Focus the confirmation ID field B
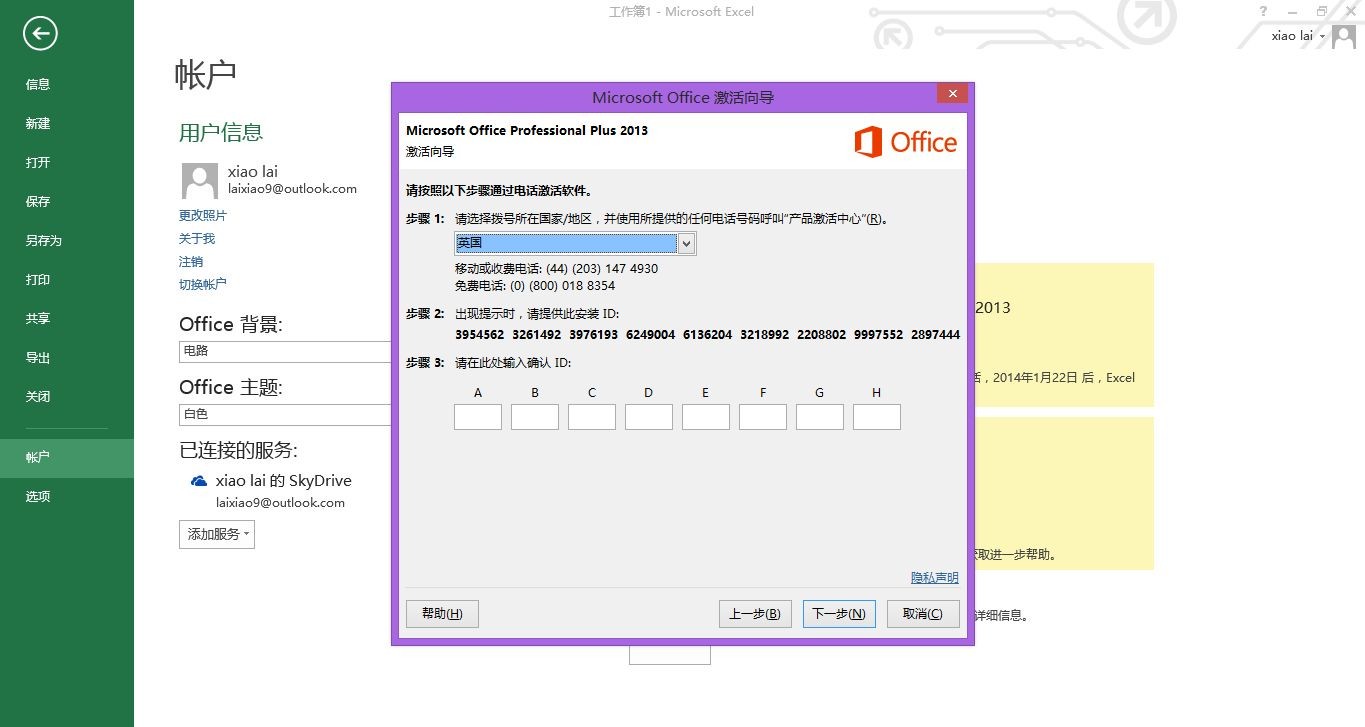This screenshot has width=1365, height=727. click(535, 417)
